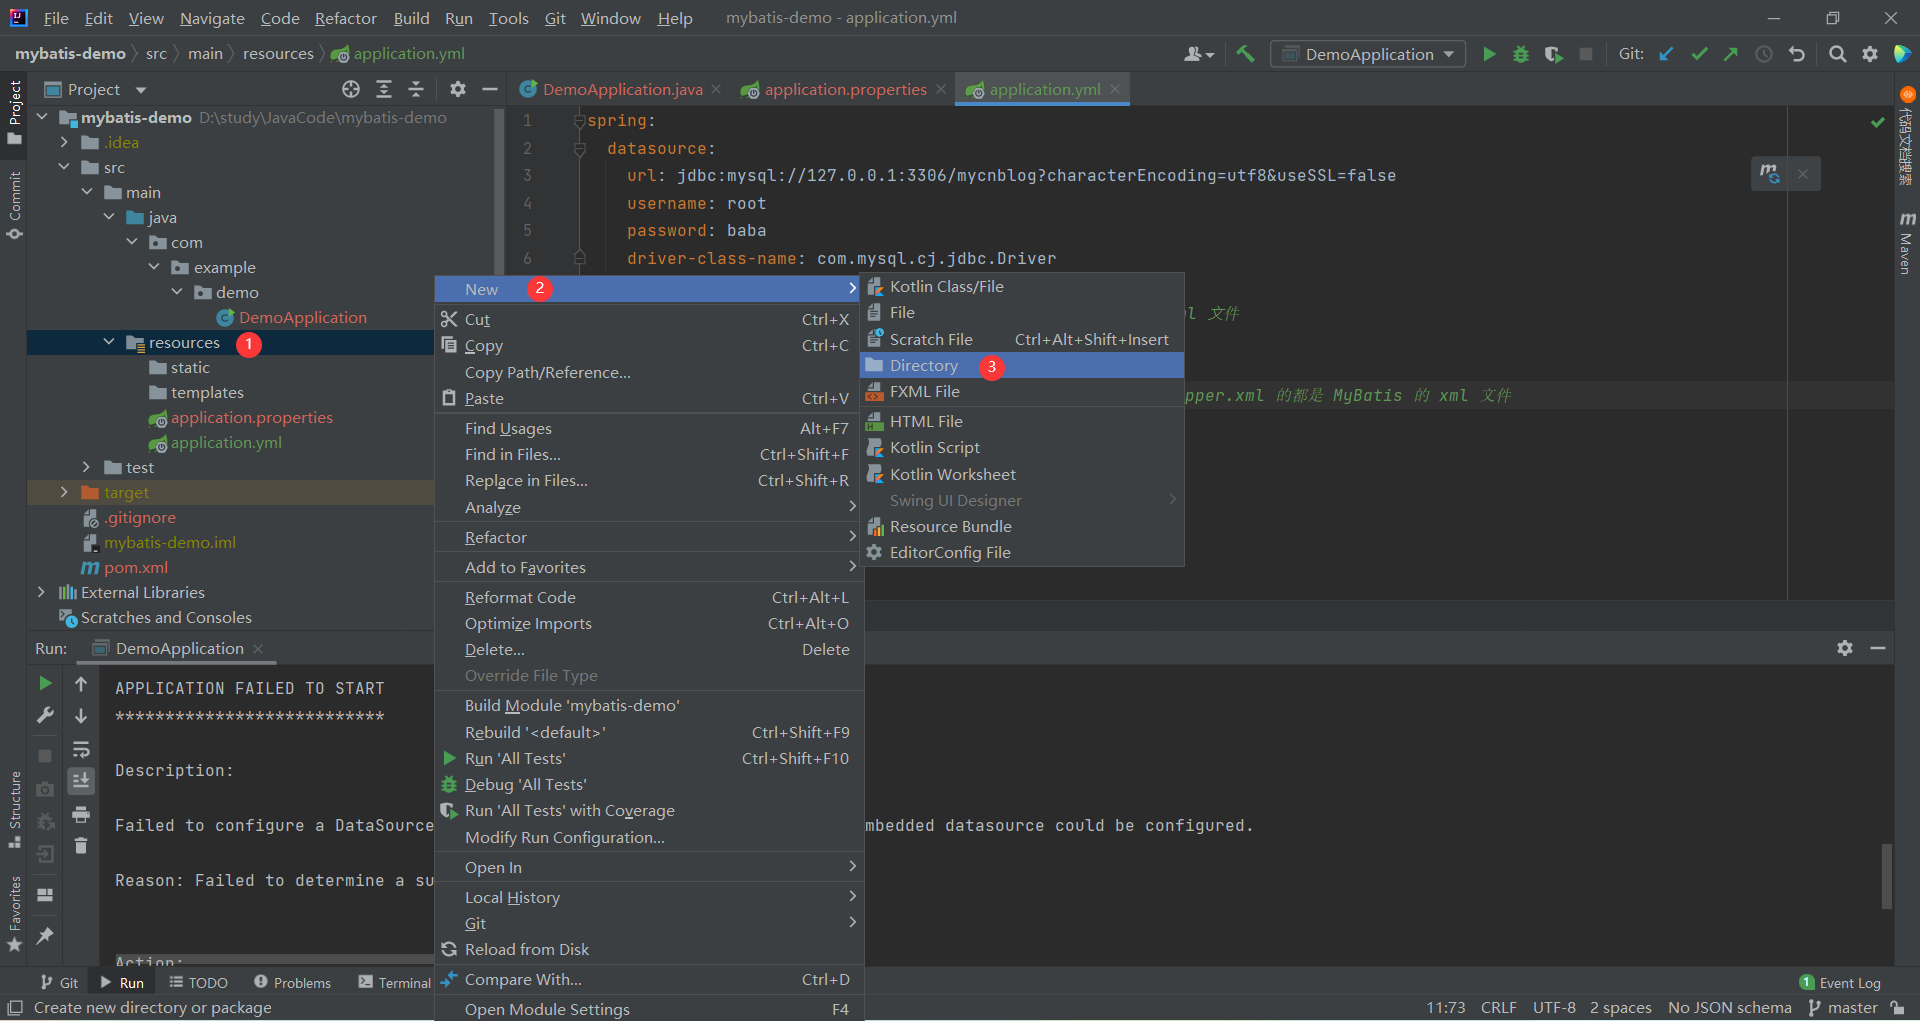Show Git history with the clock icon
This screenshot has width=1920, height=1021.
1764,54
